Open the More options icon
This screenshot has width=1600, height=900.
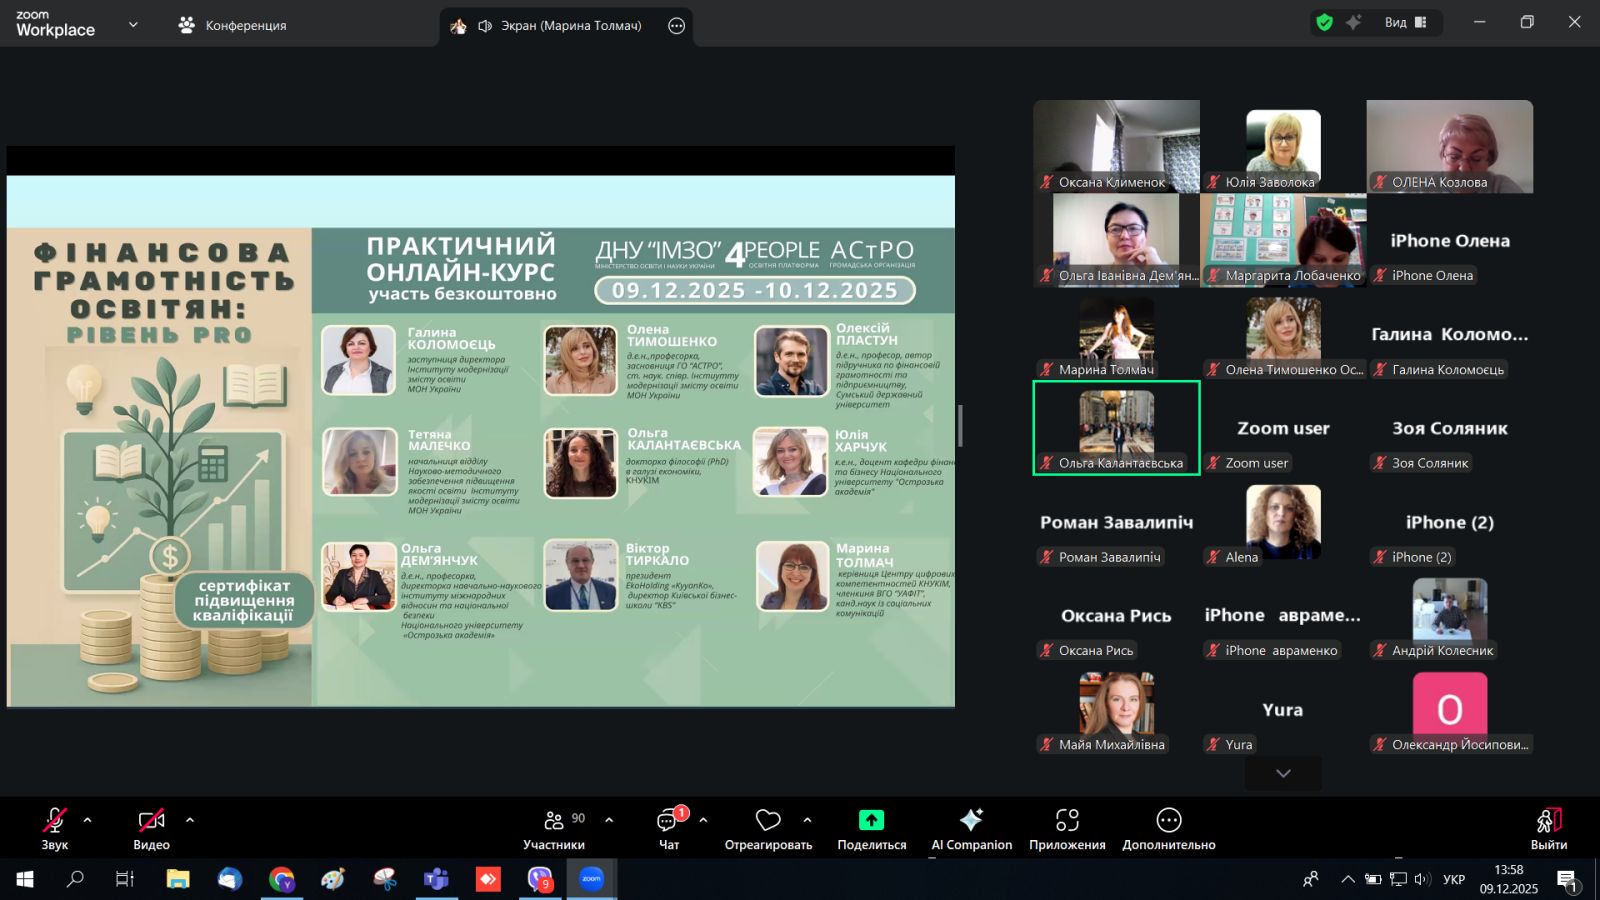pyautogui.click(x=1168, y=821)
